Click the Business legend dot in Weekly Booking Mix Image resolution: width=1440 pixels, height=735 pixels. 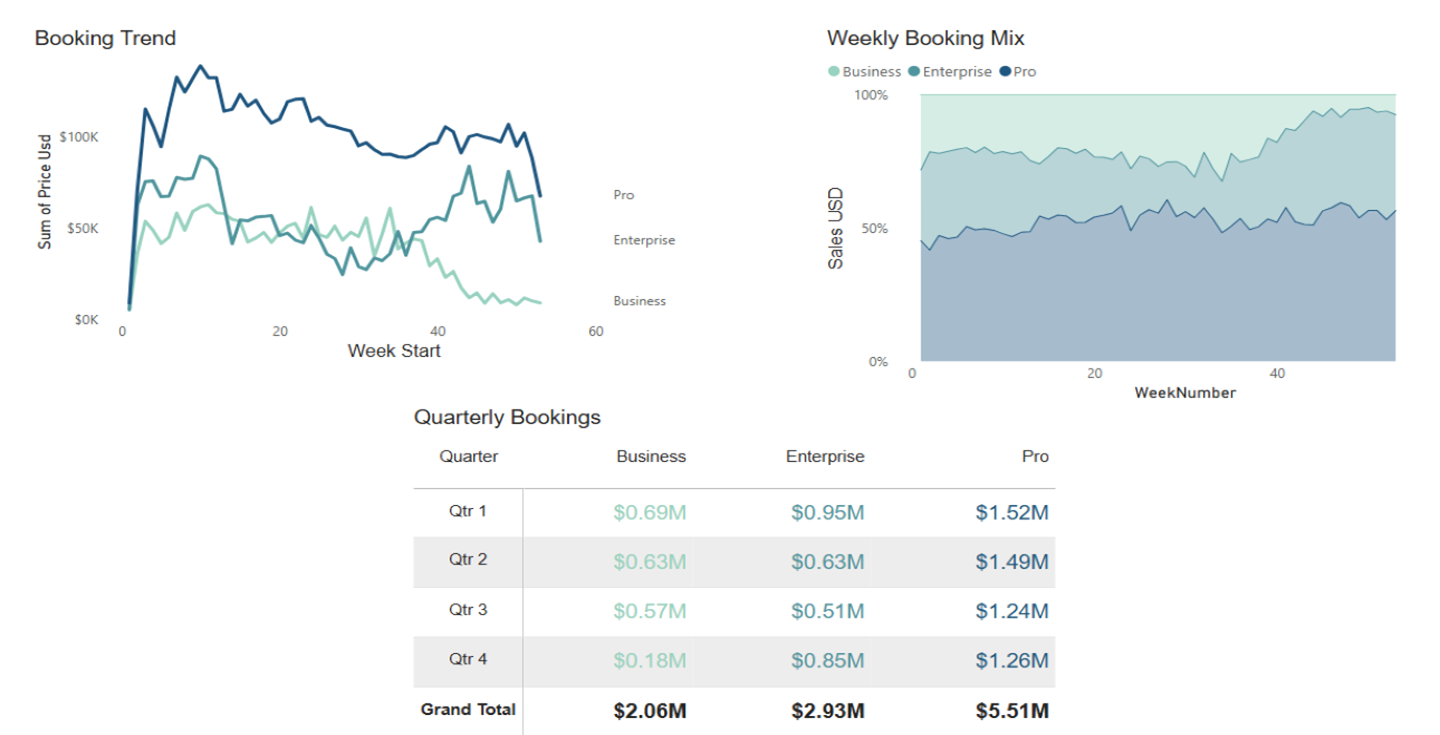click(x=834, y=72)
